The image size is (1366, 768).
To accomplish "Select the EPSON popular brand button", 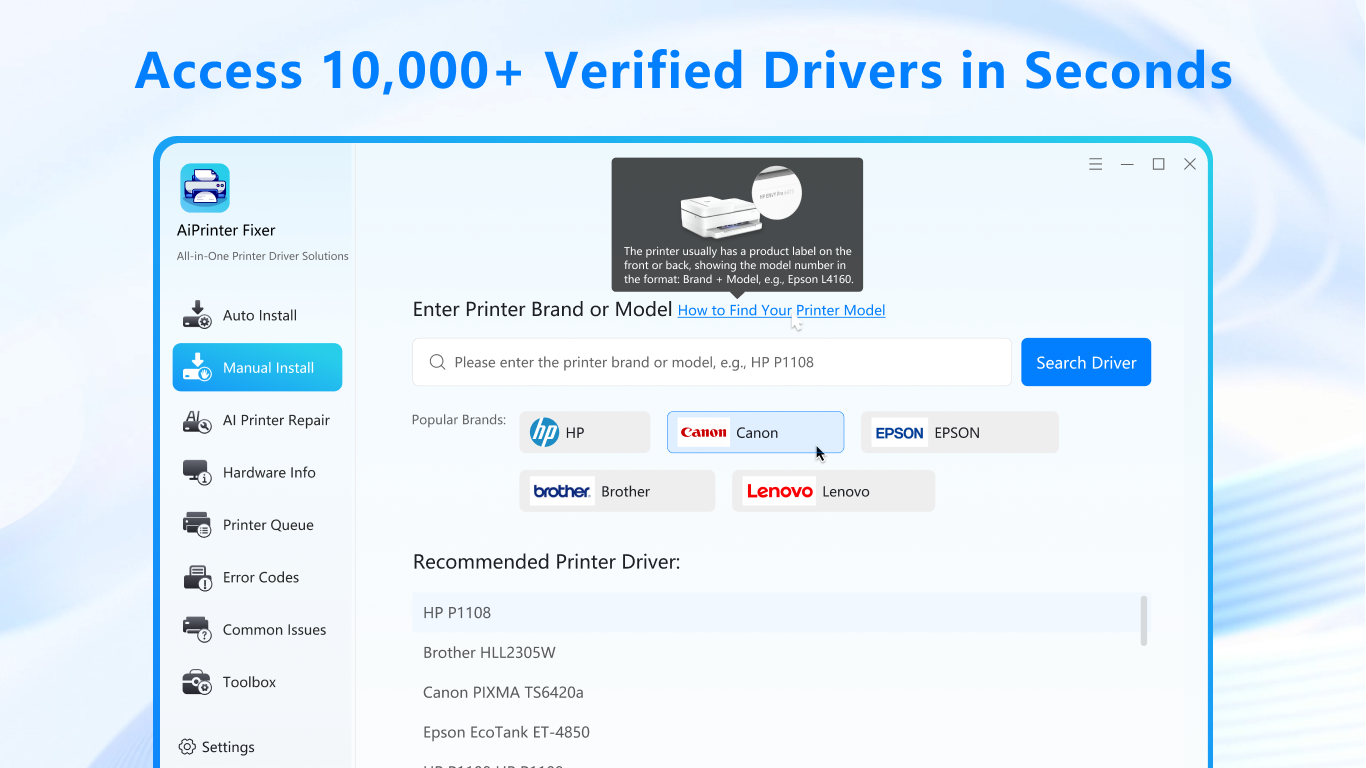I will pos(960,432).
